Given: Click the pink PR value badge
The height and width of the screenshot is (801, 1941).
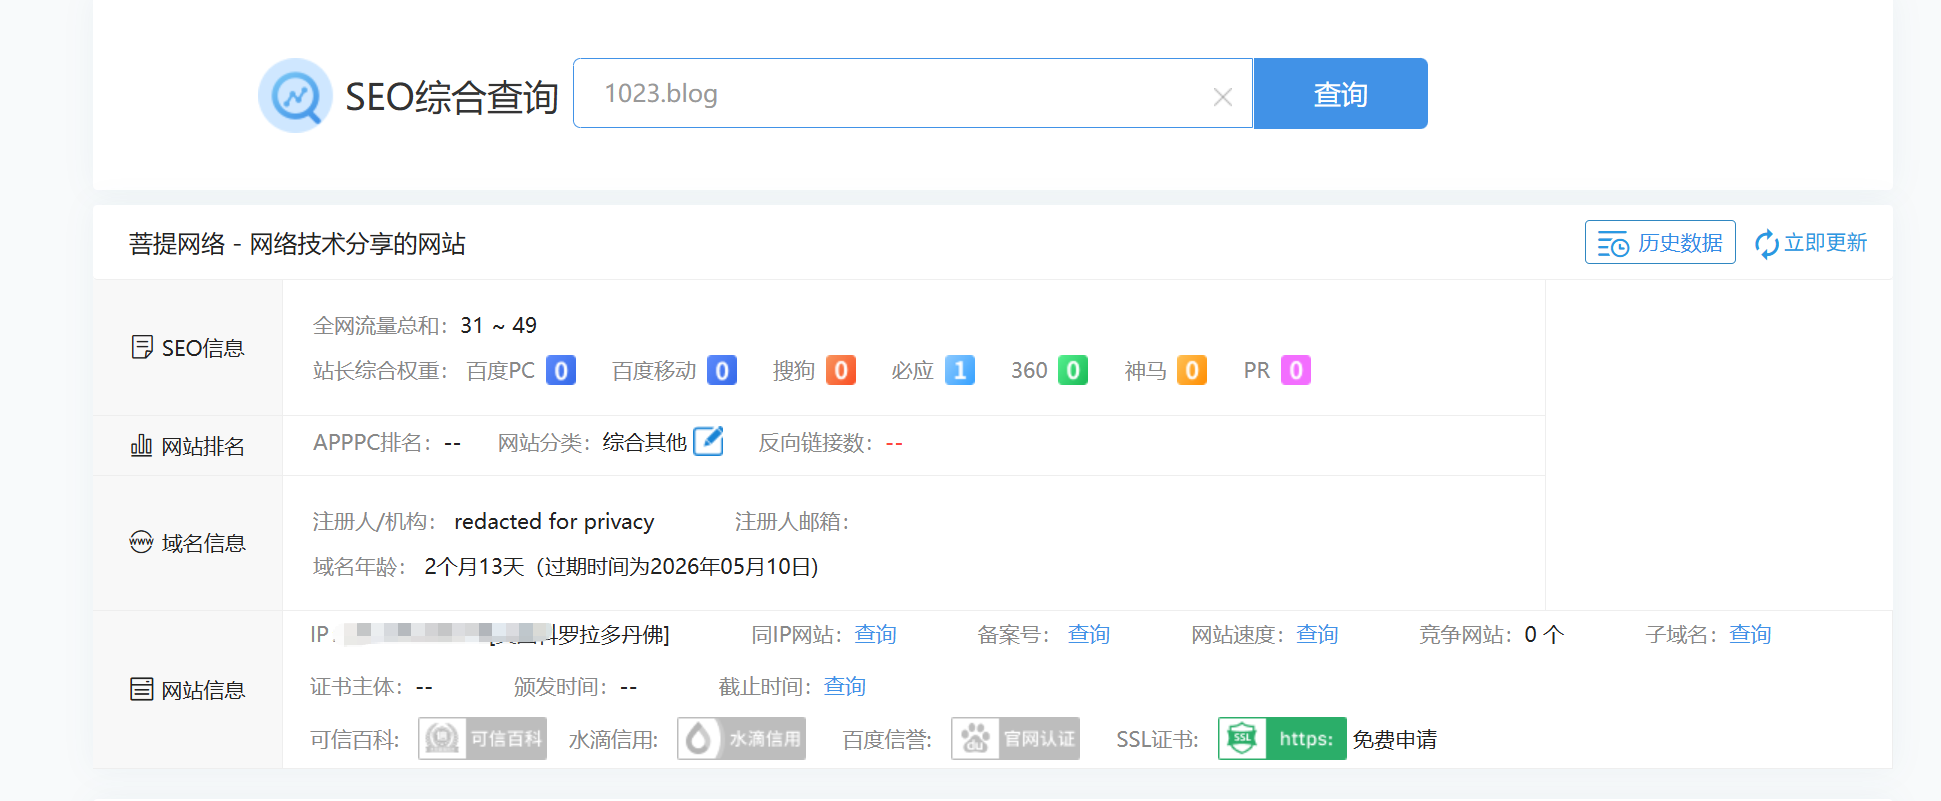Looking at the screenshot, I should [1296, 371].
